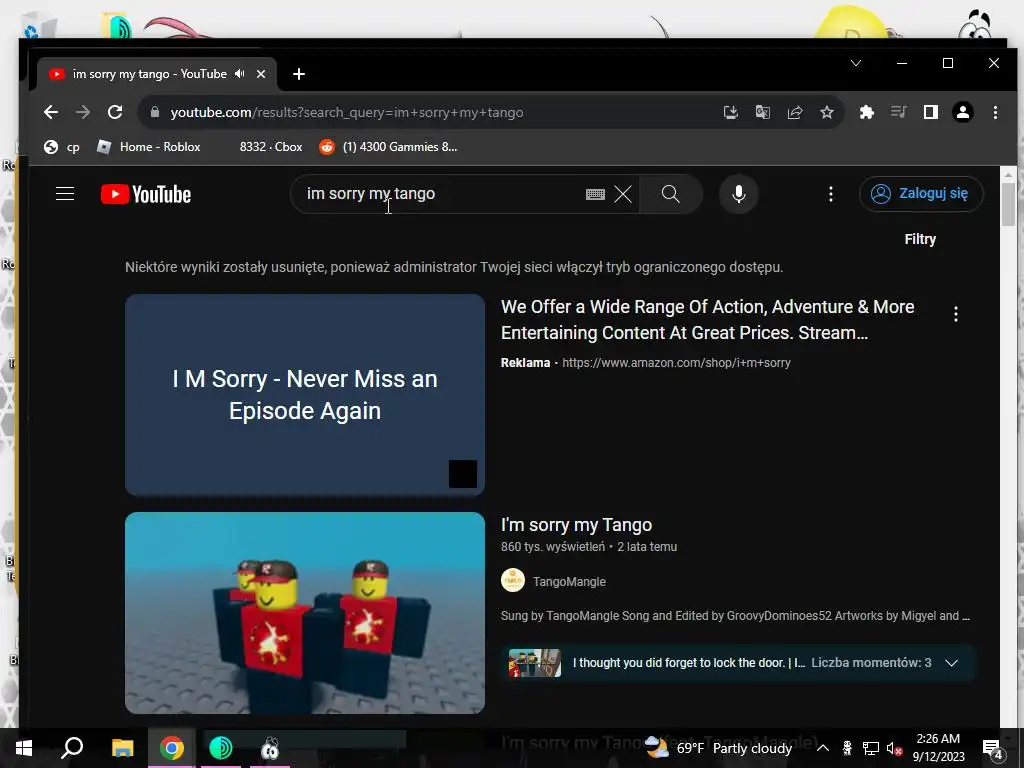Click the browser forward arrow
Viewport: 1024px width, 768px height.
coord(83,112)
